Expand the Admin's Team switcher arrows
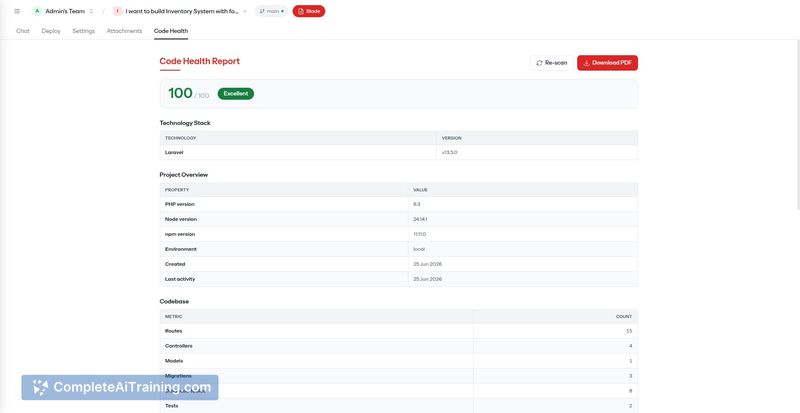The width and height of the screenshot is (800, 413). click(91, 11)
